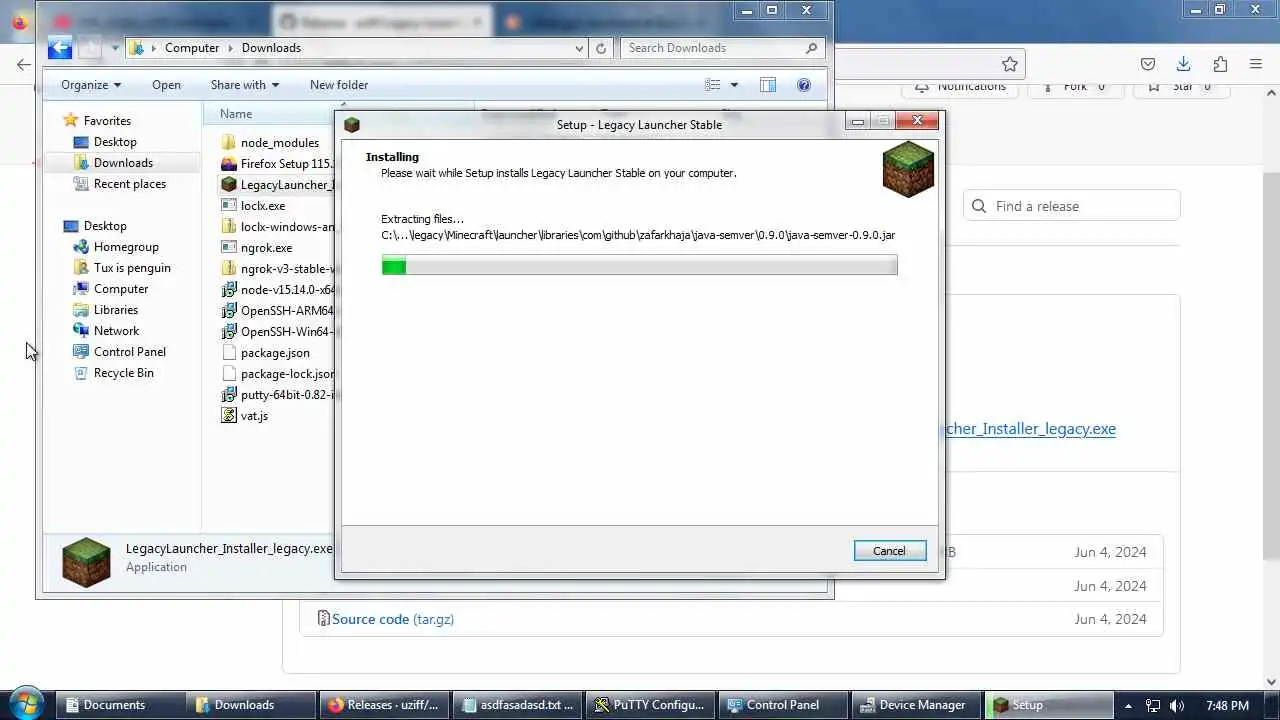Click the GitHub Notifications button
This screenshot has width=1280, height=720.
[961, 88]
